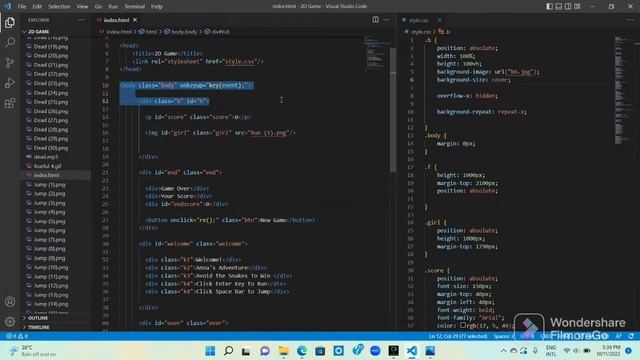Viewport: 640px width, 360px height.
Task: Open the Manage gear icon
Action: coord(10,322)
